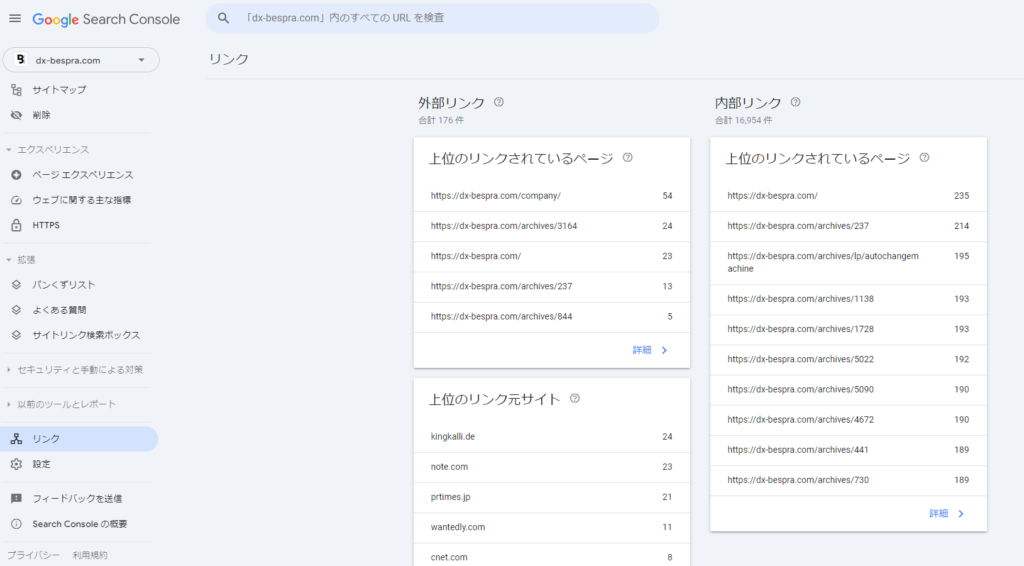Image resolution: width=1024 pixels, height=566 pixels.
Task: Open 設定 menu item
Action: click(79, 464)
